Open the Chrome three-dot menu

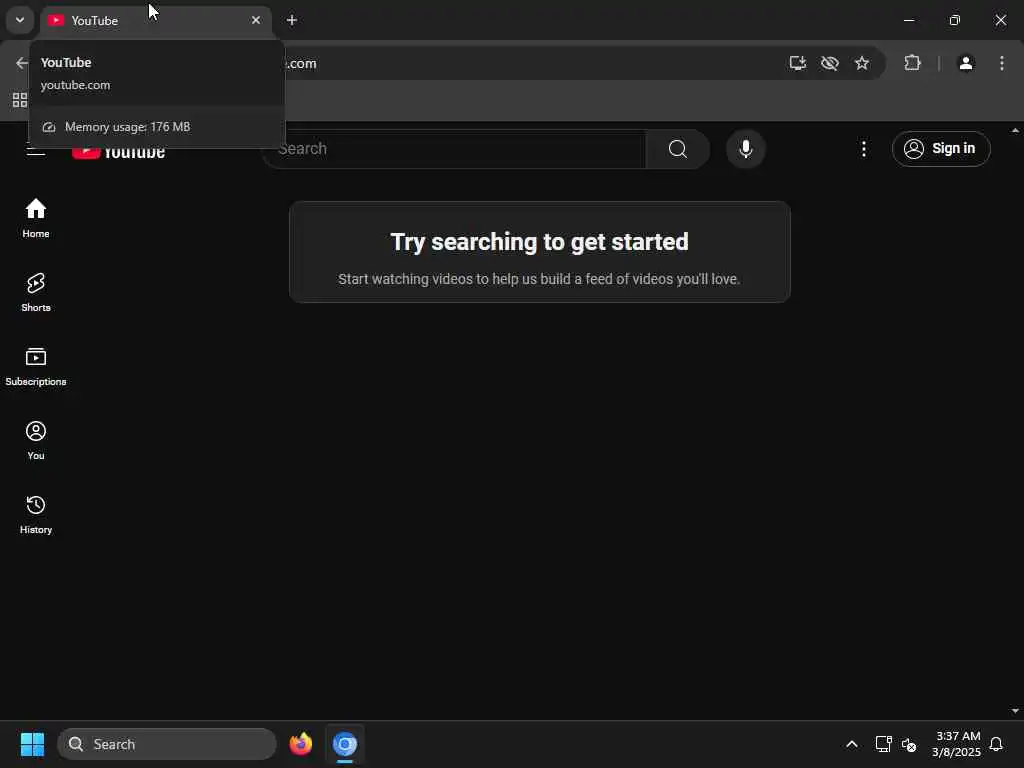pos(1002,63)
